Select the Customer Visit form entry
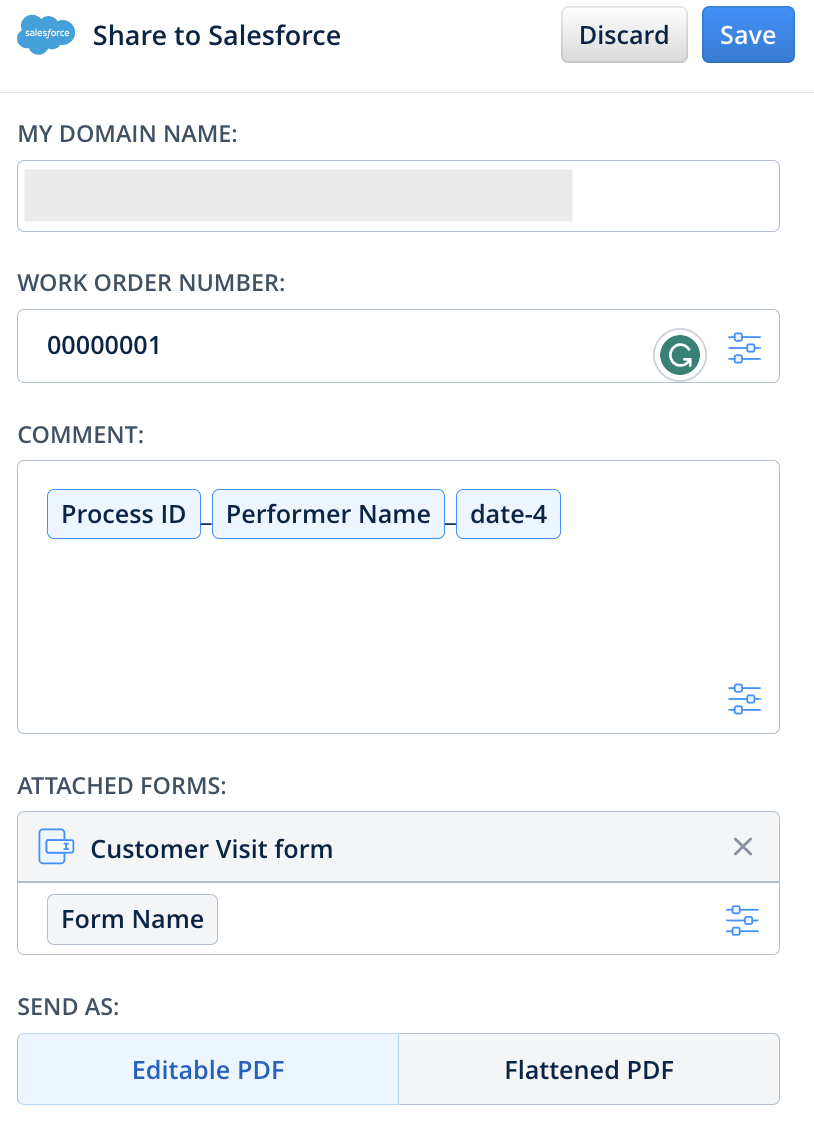The width and height of the screenshot is (814, 1128). click(x=212, y=849)
